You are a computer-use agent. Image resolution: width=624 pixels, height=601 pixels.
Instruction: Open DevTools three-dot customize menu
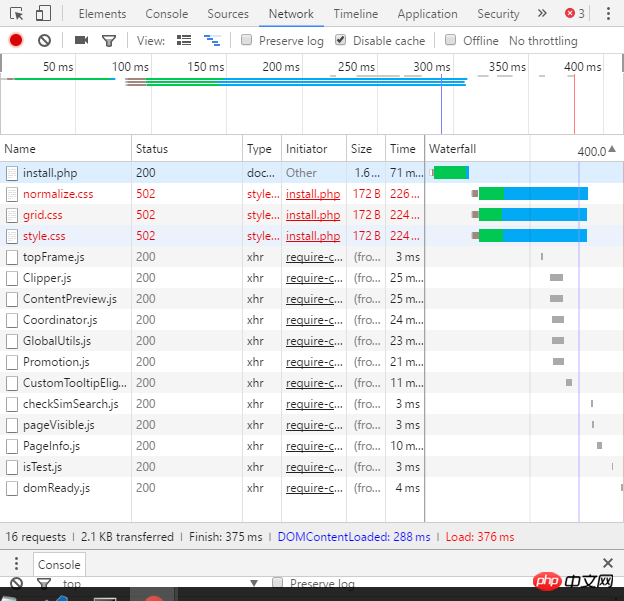pos(608,13)
